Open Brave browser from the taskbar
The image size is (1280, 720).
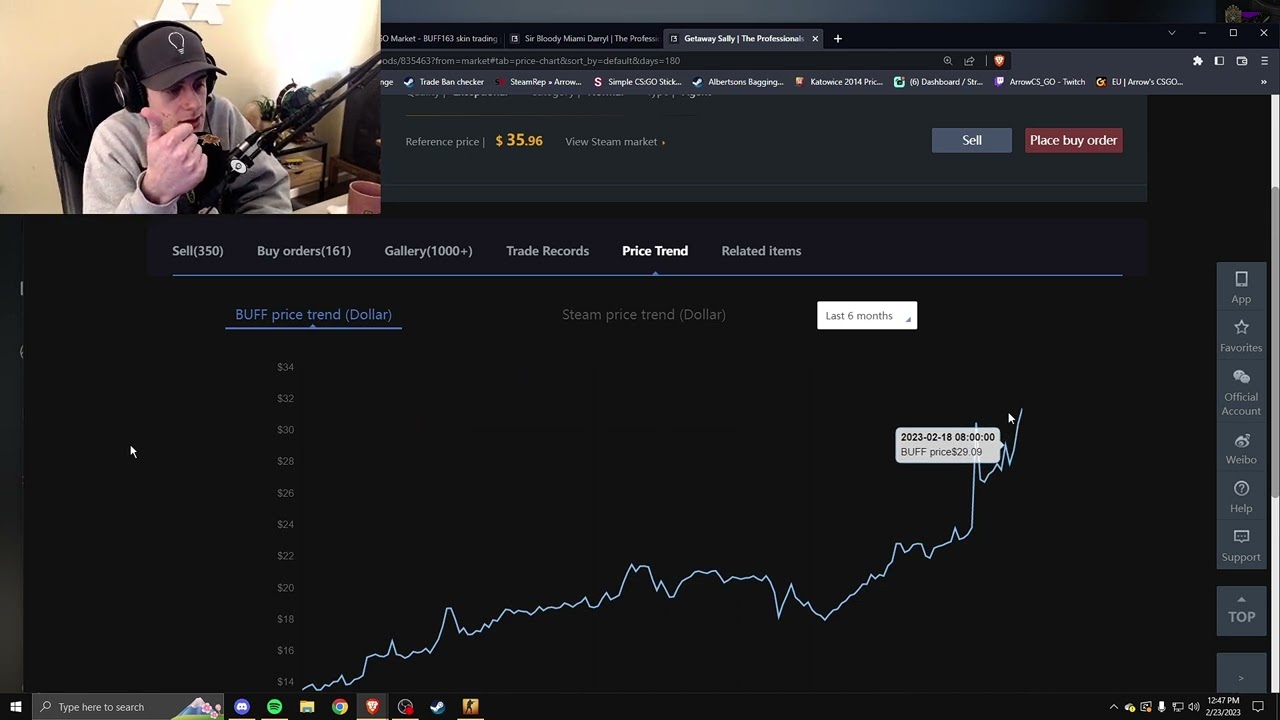(x=372, y=707)
